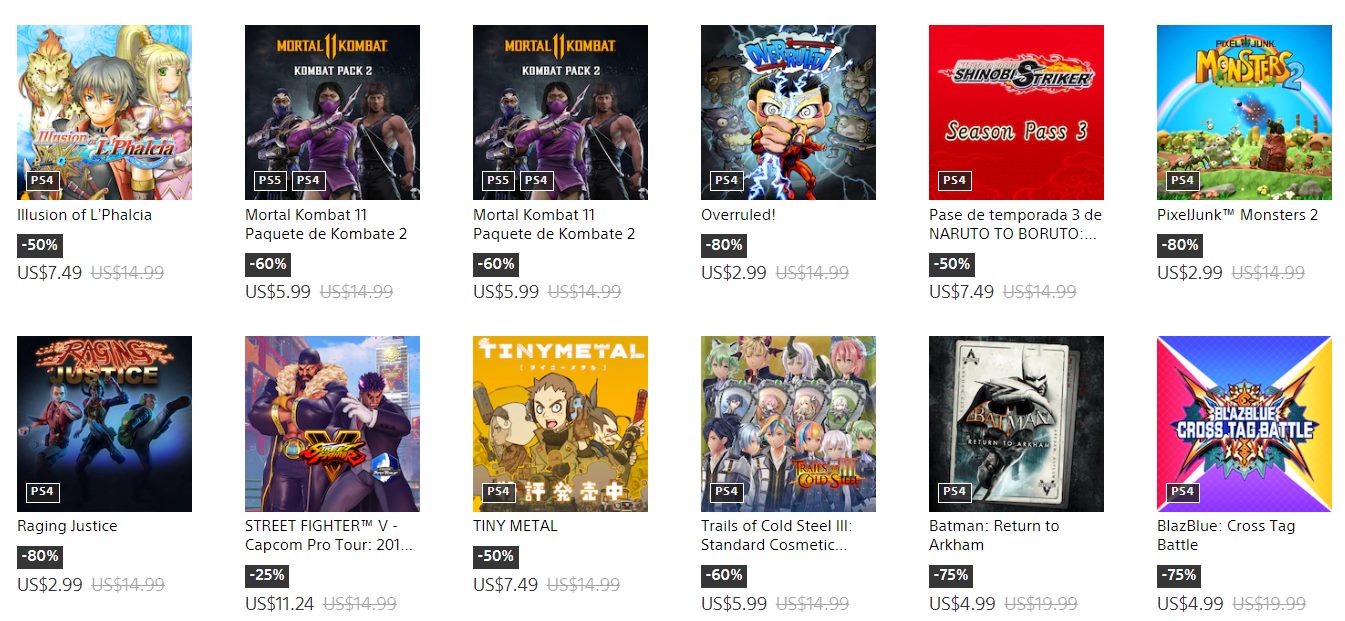Screen dimensions: 1345x621
Task: Select the Raging Justice cover thumbnail
Action: click(104, 424)
